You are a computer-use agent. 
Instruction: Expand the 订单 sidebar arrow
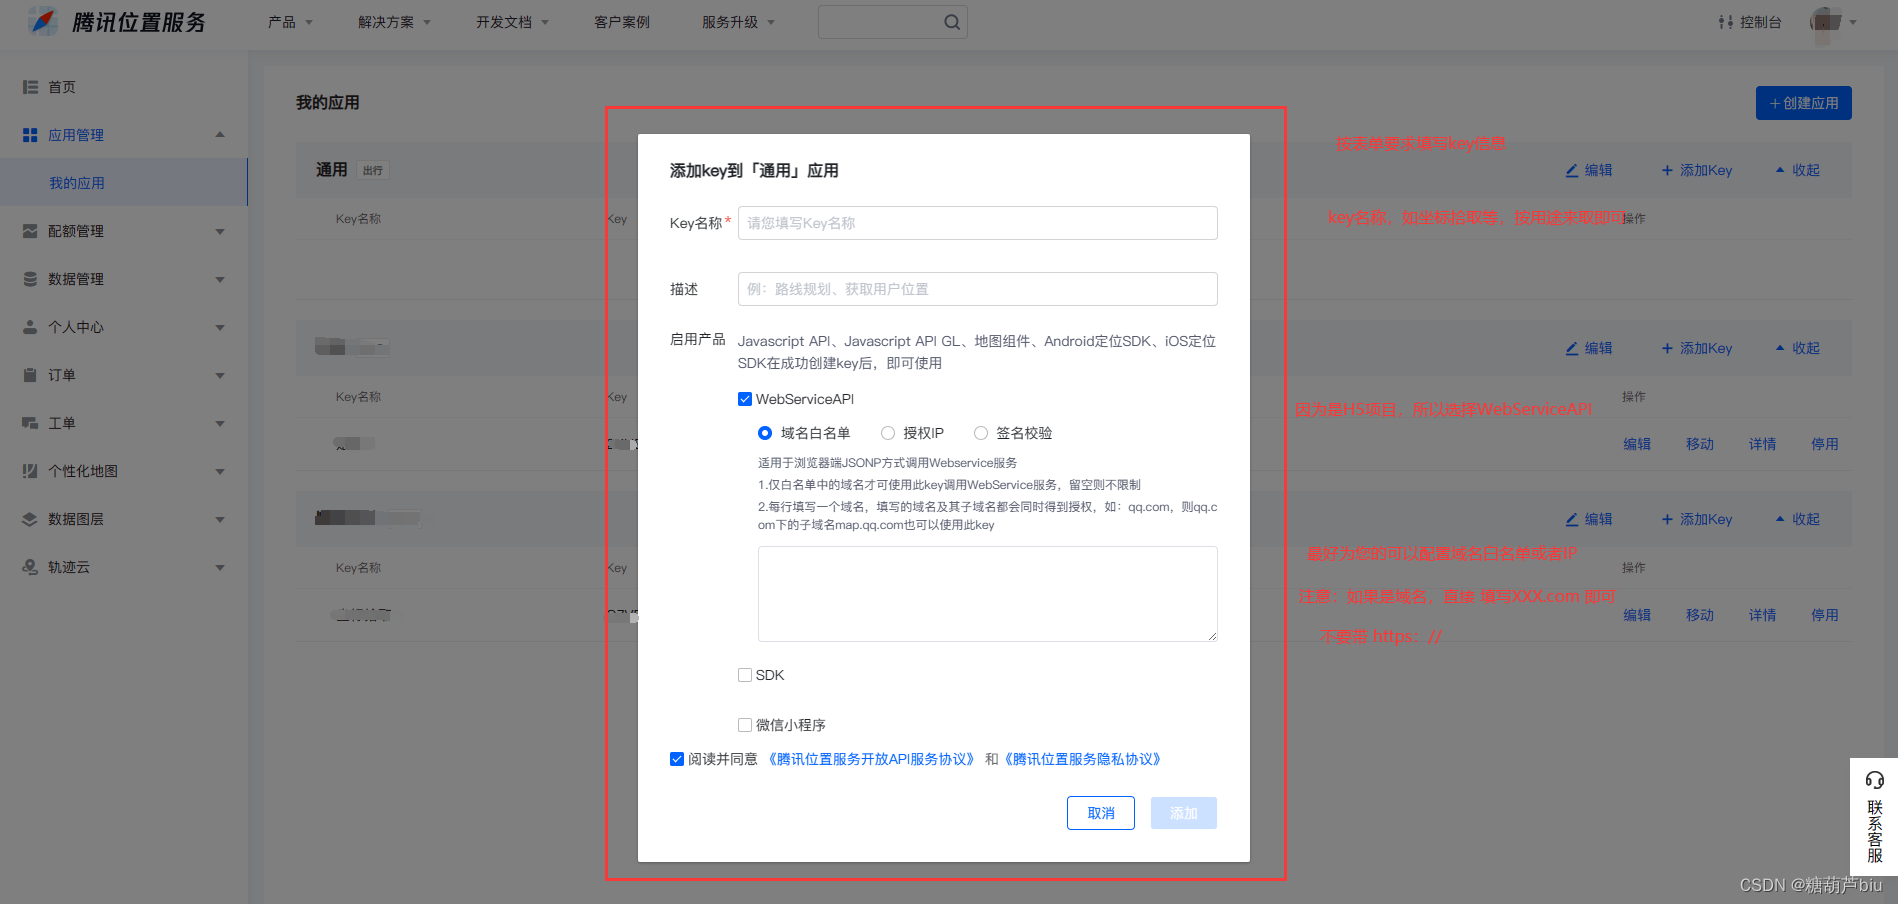coord(220,376)
